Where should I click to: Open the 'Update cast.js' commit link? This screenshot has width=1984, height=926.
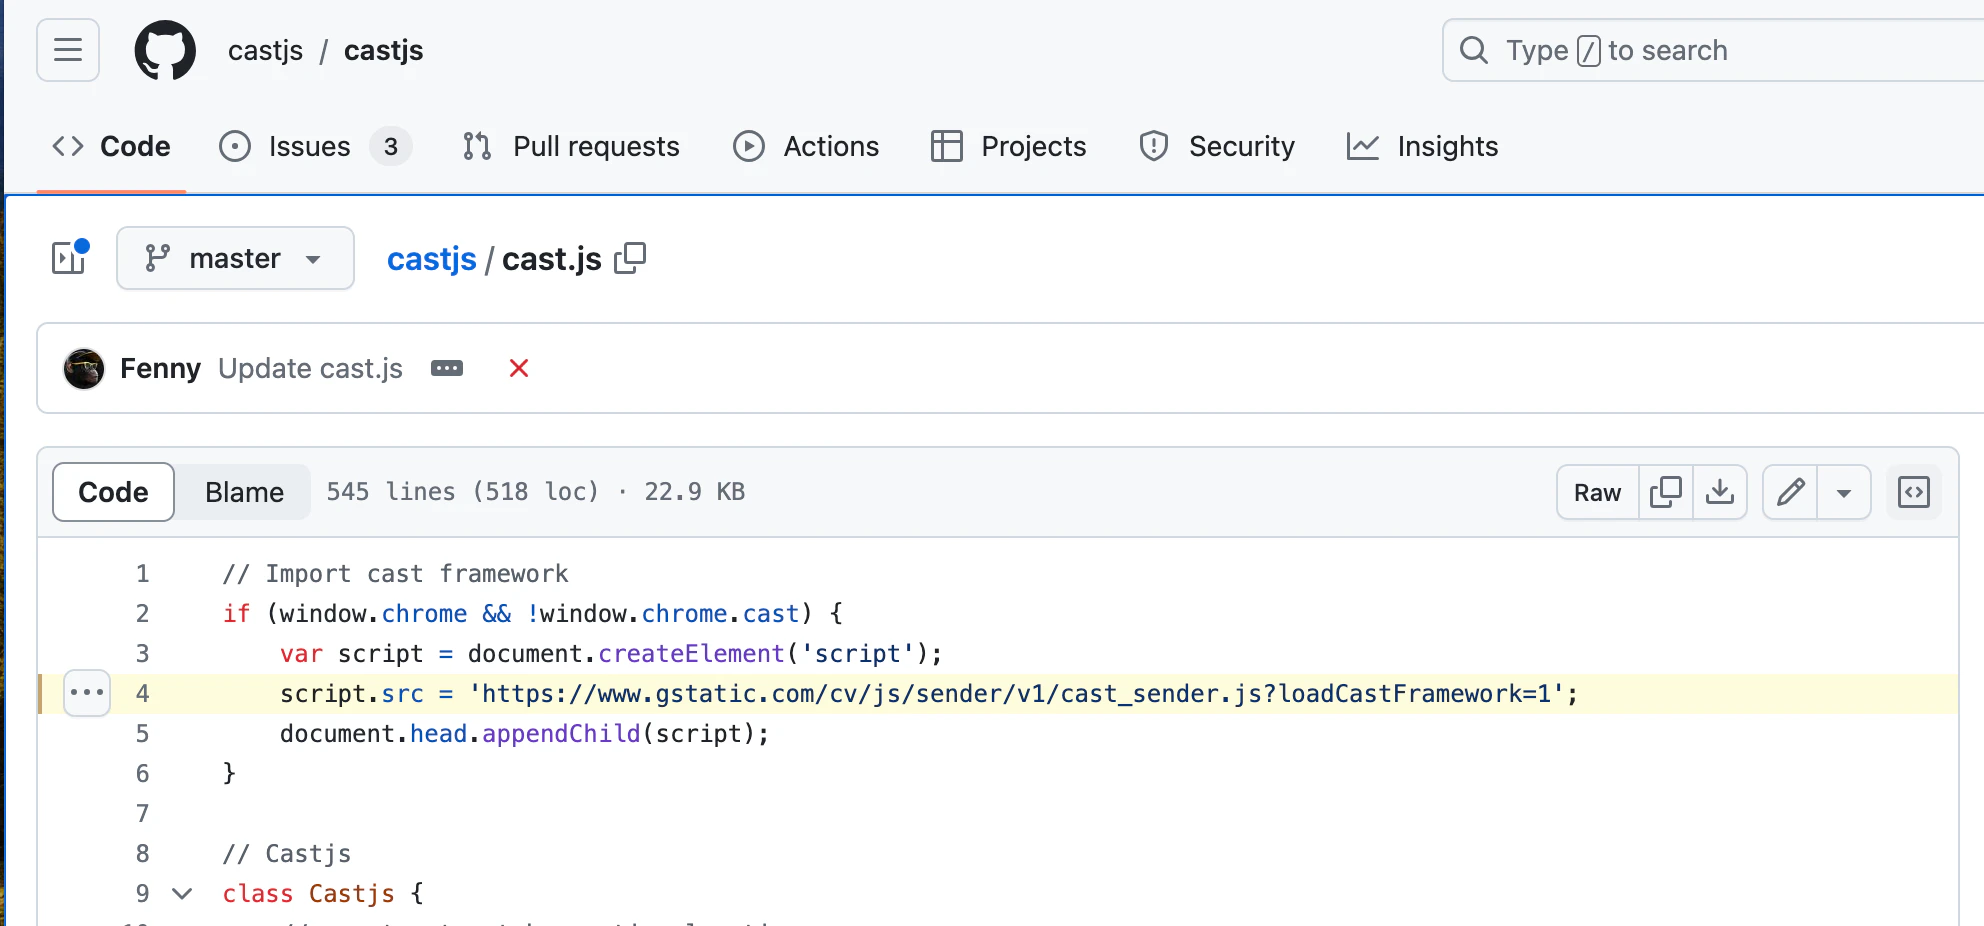[310, 368]
